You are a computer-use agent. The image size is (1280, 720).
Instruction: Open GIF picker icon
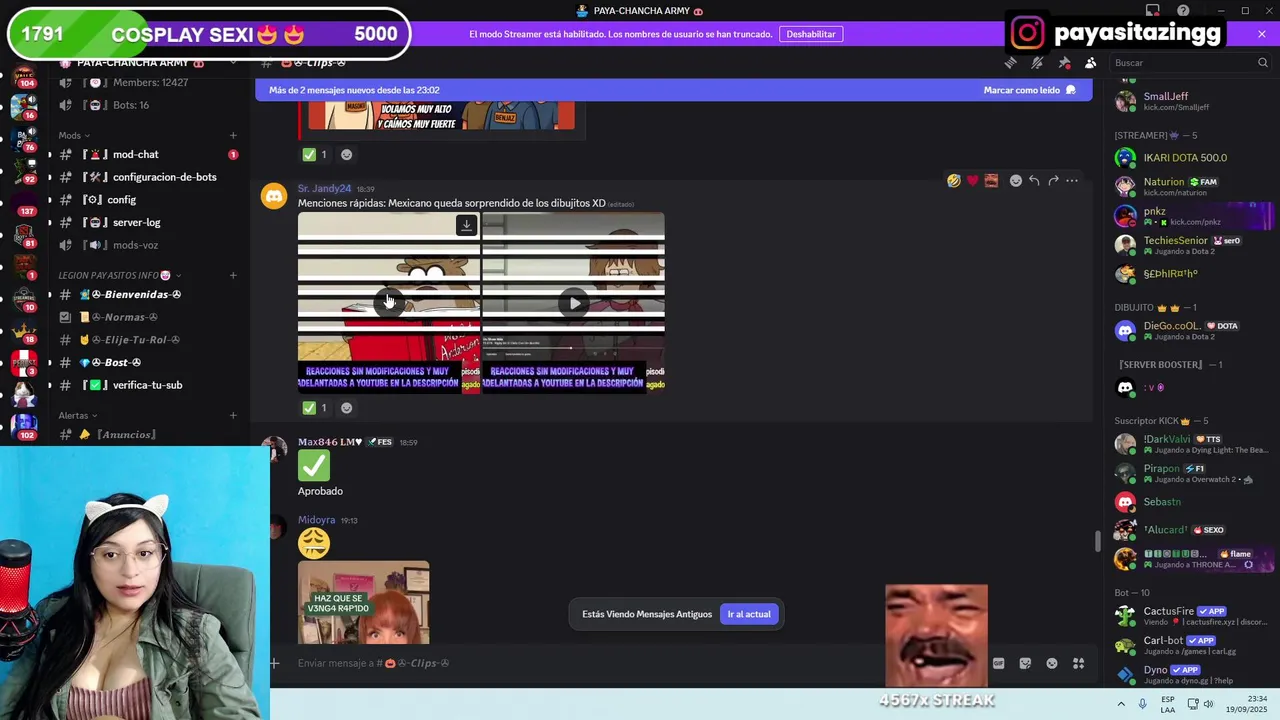point(998,663)
